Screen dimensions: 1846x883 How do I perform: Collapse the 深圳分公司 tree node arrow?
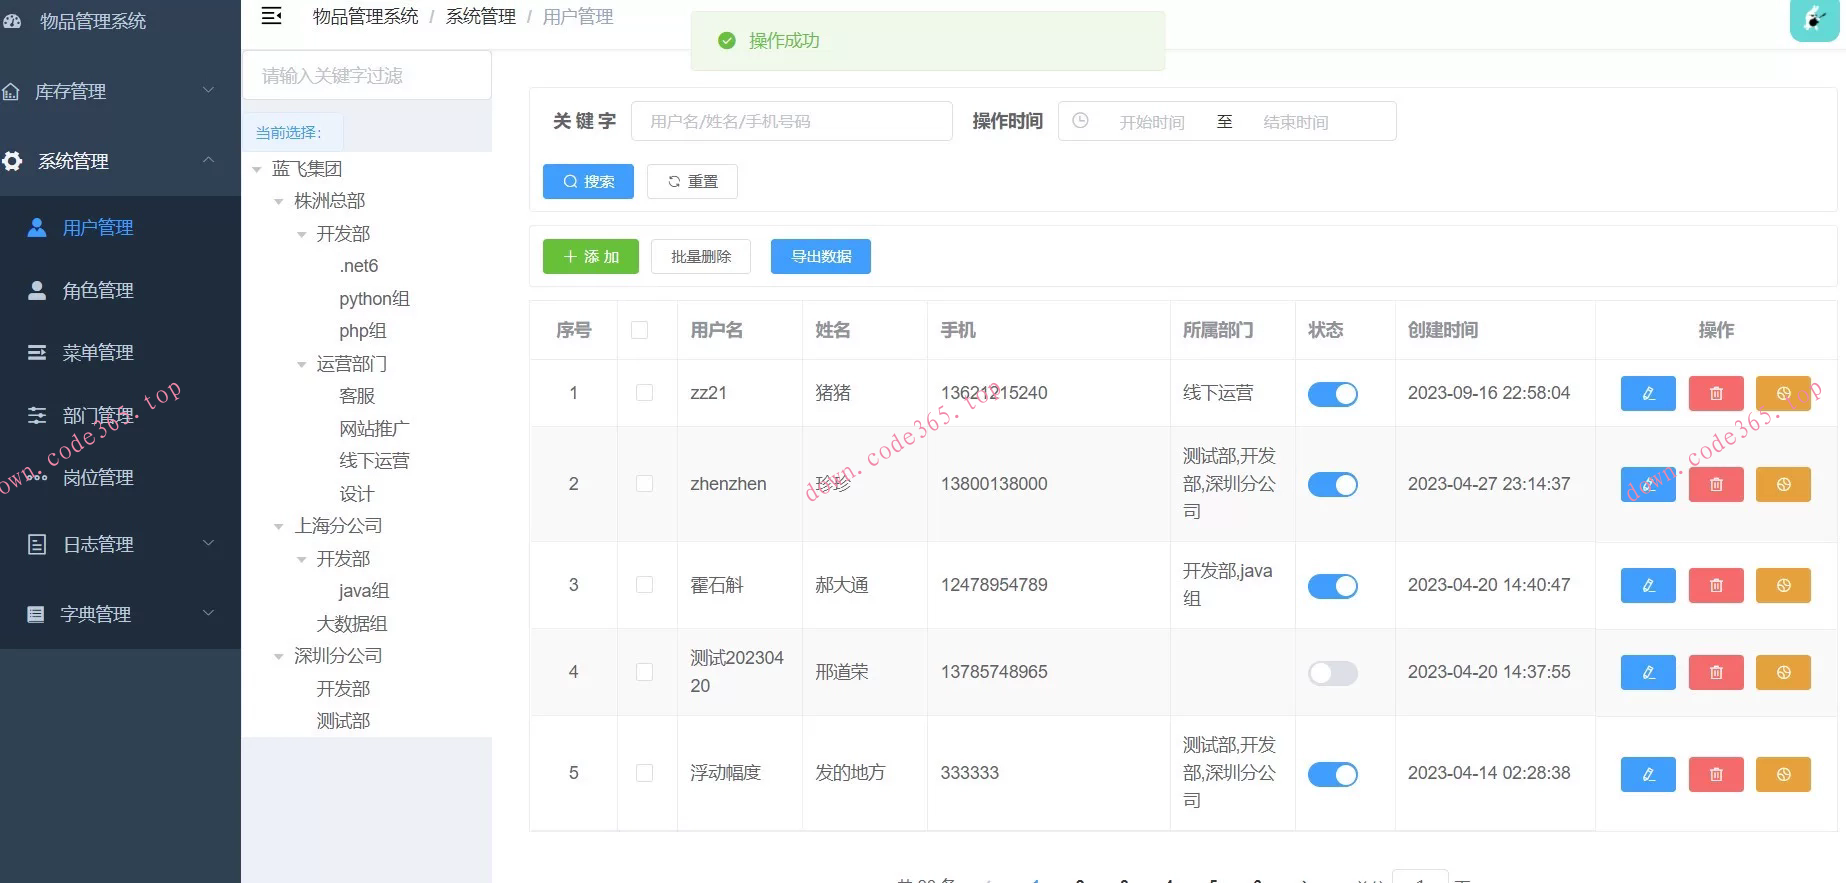click(x=279, y=657)
